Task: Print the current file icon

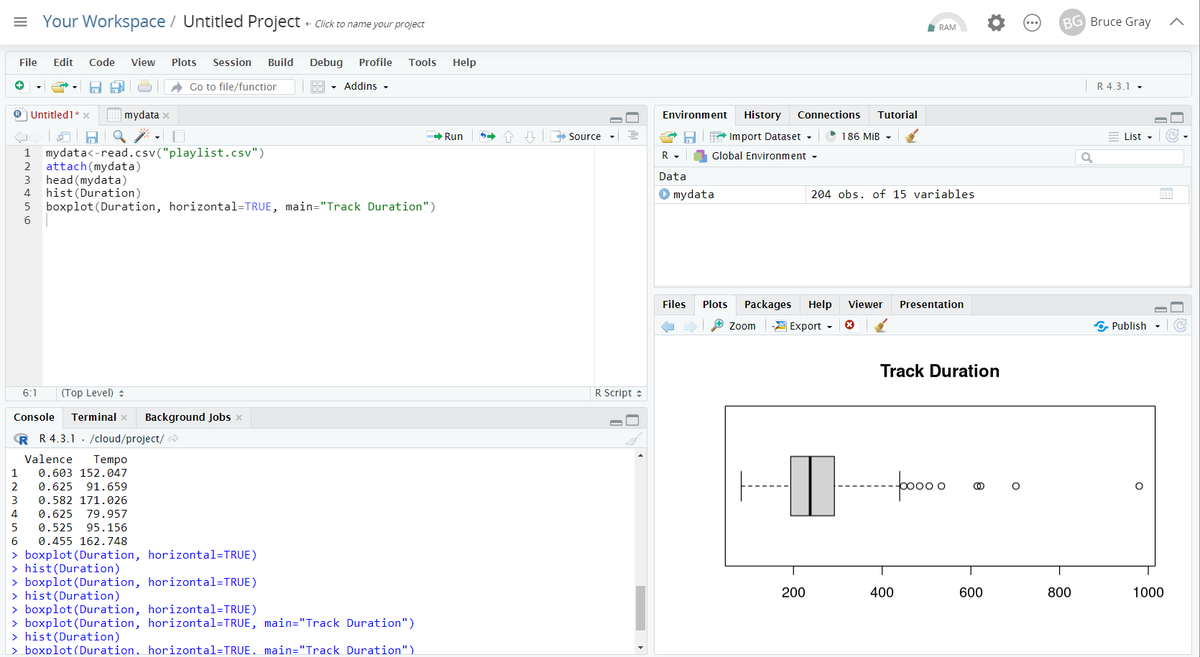Action: coord(145,86)
